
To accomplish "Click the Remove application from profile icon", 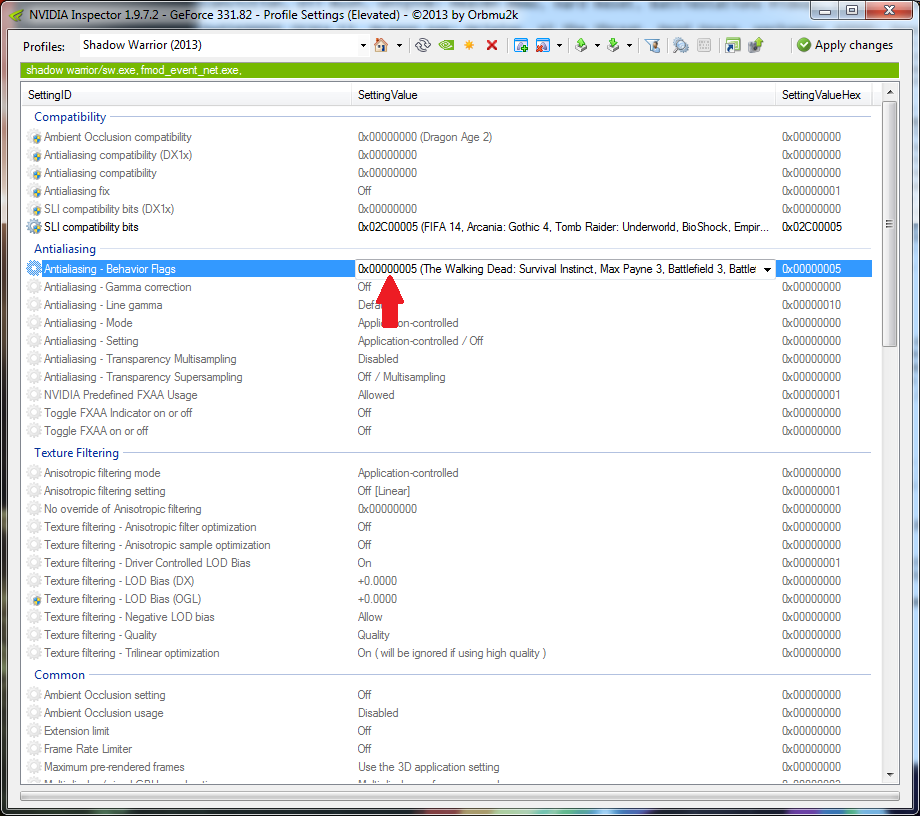I will click(543, 45).
